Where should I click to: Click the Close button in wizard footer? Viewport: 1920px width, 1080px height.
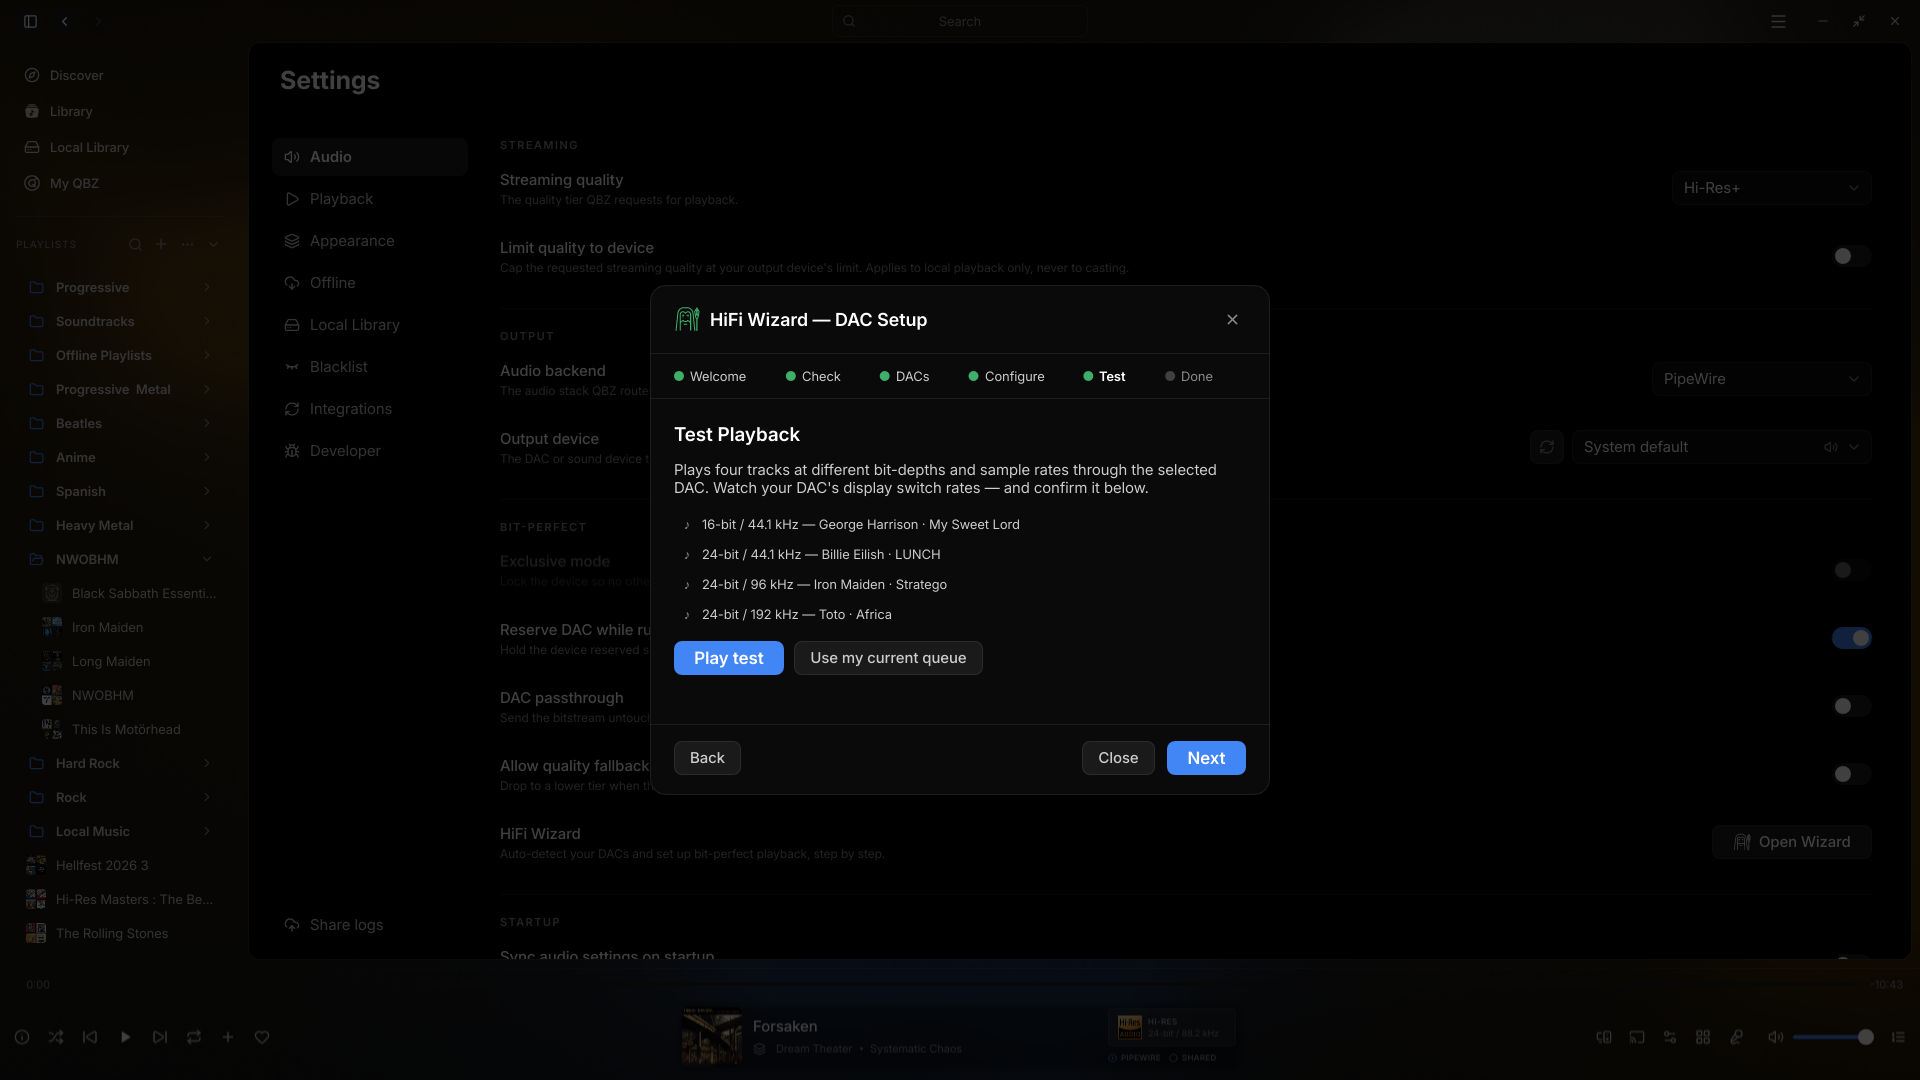(1118, 758)
